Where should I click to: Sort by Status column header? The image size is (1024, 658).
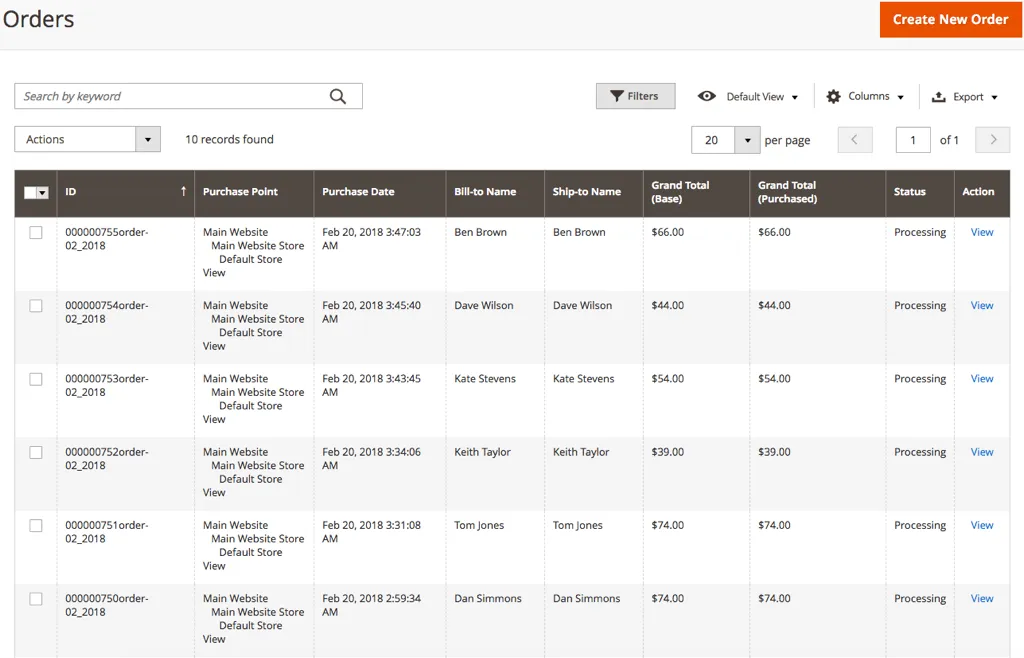click(909, 192)
